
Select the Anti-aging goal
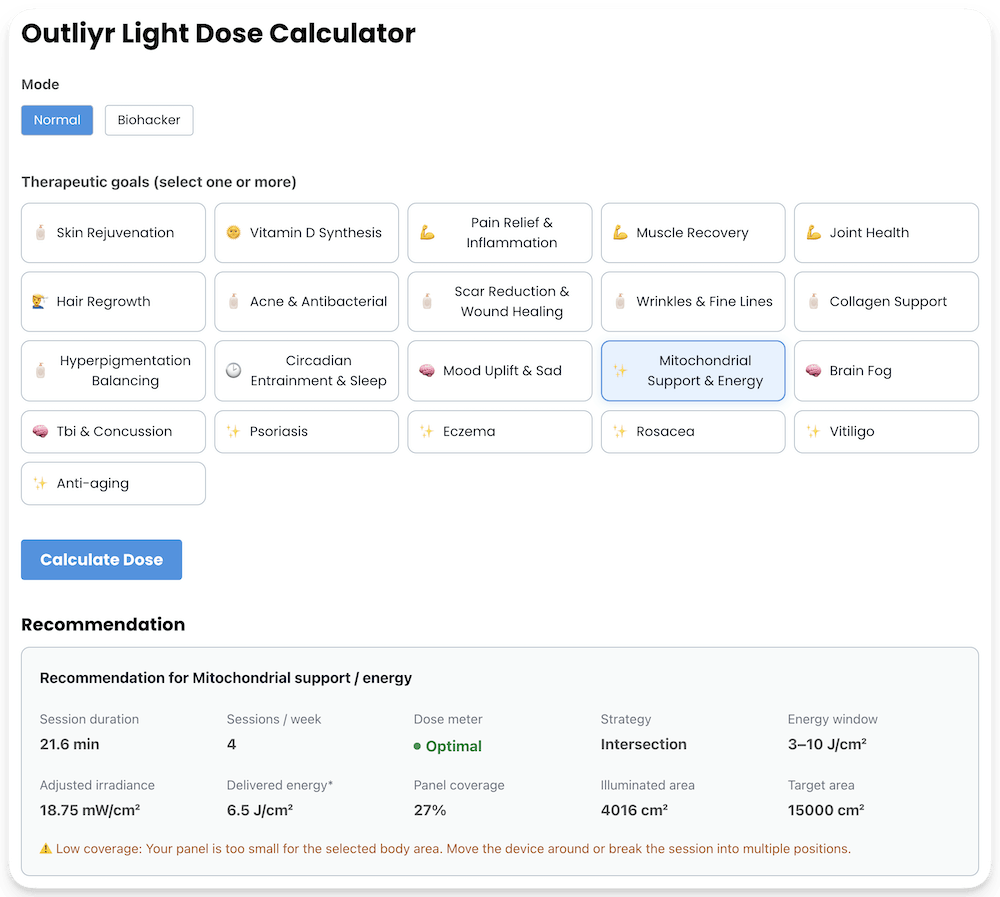[112, 483]
